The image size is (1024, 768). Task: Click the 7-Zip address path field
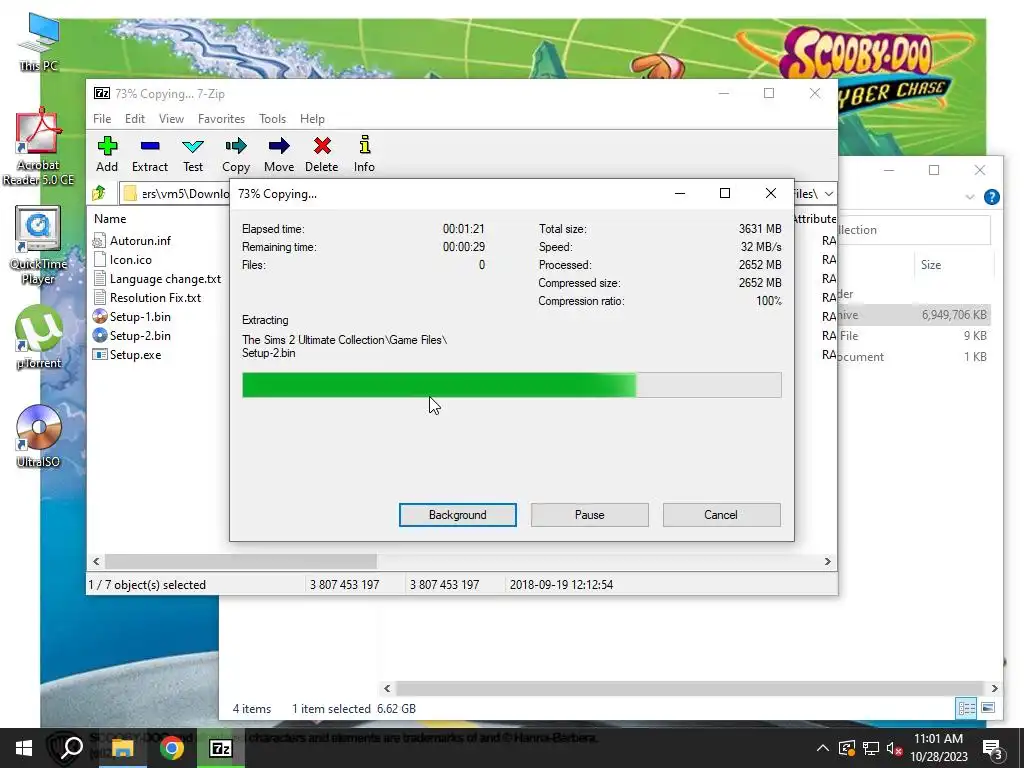174,193
